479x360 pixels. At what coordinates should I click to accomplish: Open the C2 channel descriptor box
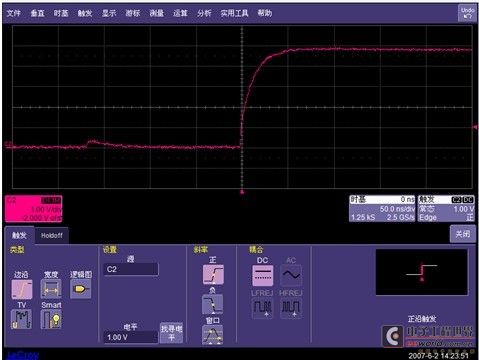(x=34, y=209)
